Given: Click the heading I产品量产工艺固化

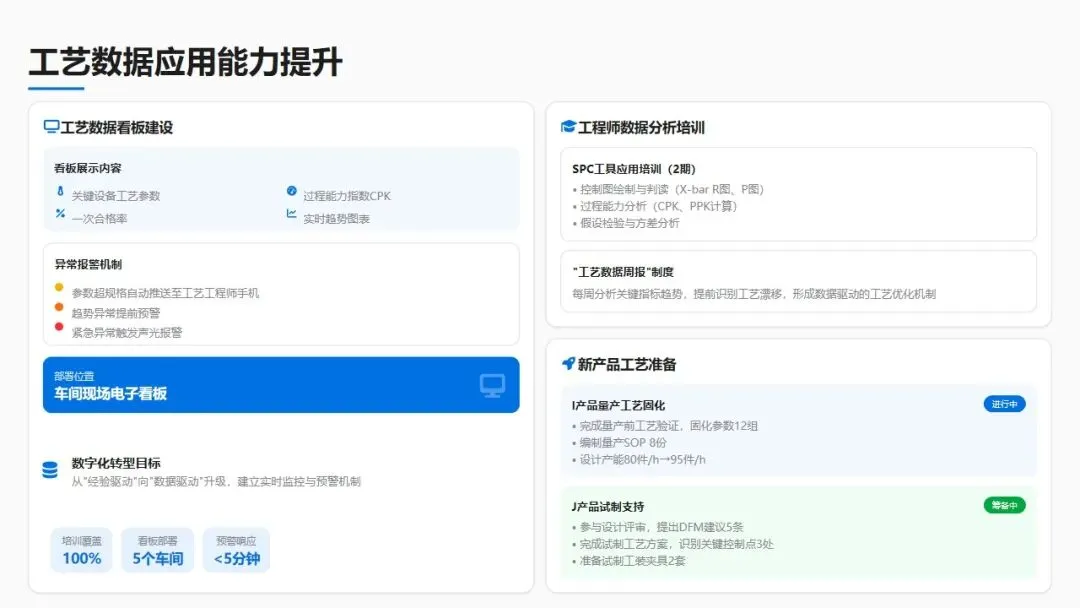Looking at the screenshot, I should point(618,406).
